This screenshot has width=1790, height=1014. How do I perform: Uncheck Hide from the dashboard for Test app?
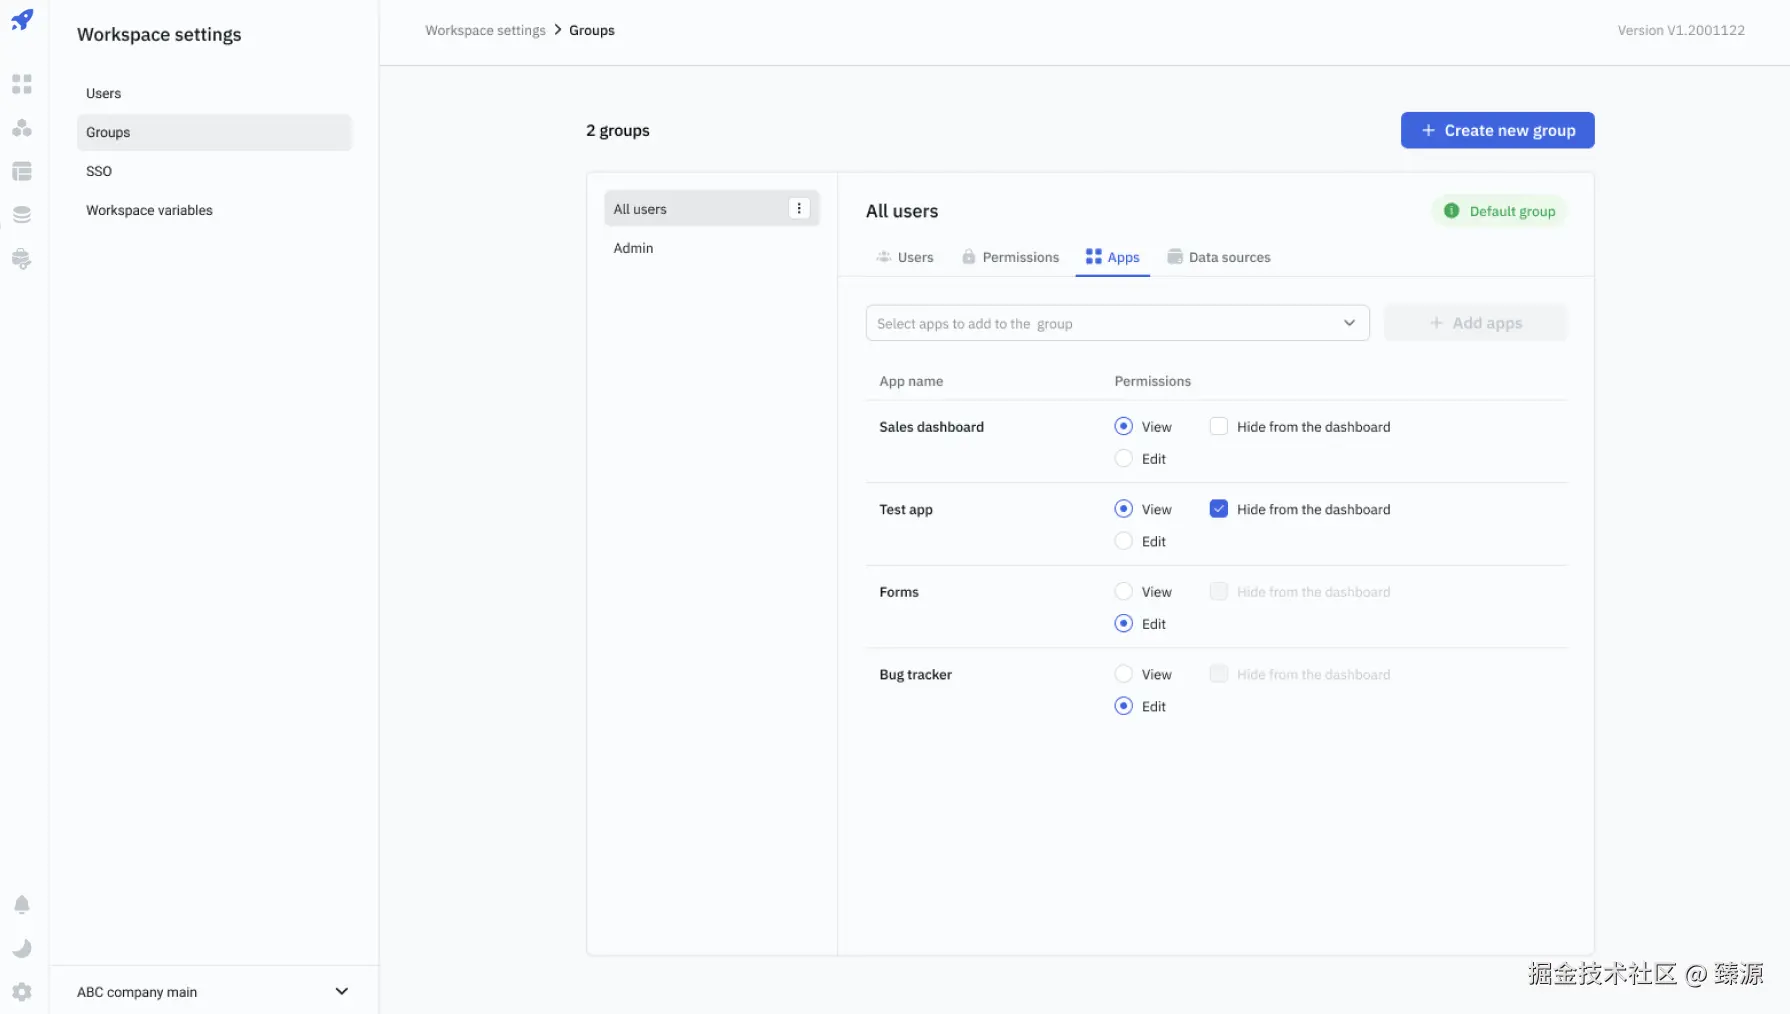pos(1219,509)
